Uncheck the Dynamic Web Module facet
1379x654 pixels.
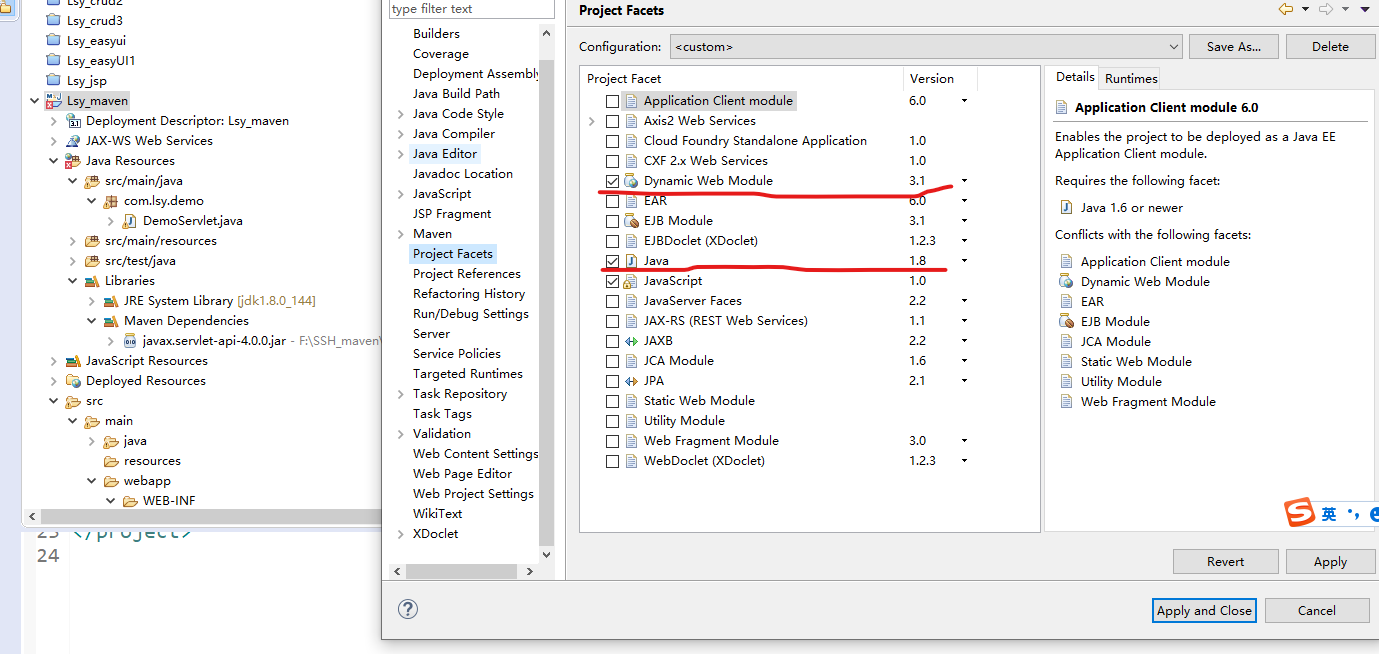tap(612, 181)
